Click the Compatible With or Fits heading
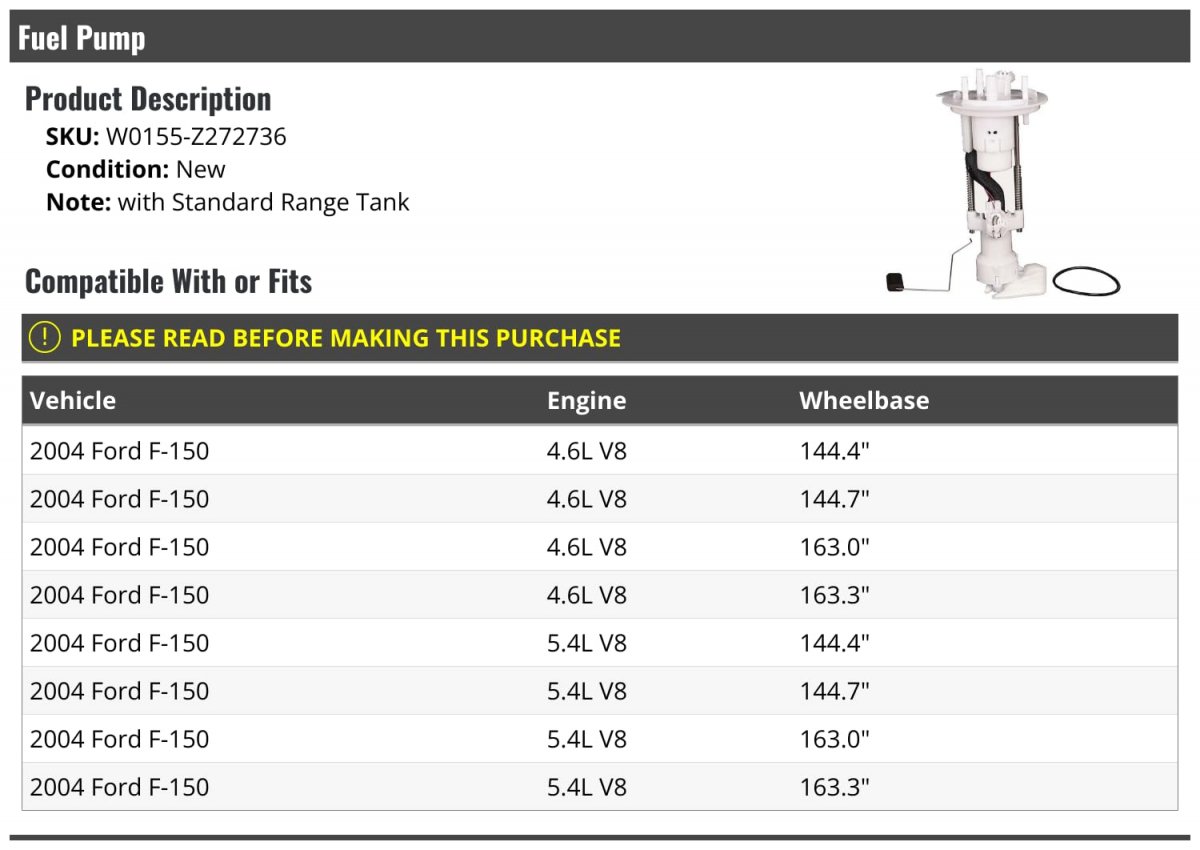Image resolution: width=1200 pixels, height=850 pixels. click(x=168, y=282)
